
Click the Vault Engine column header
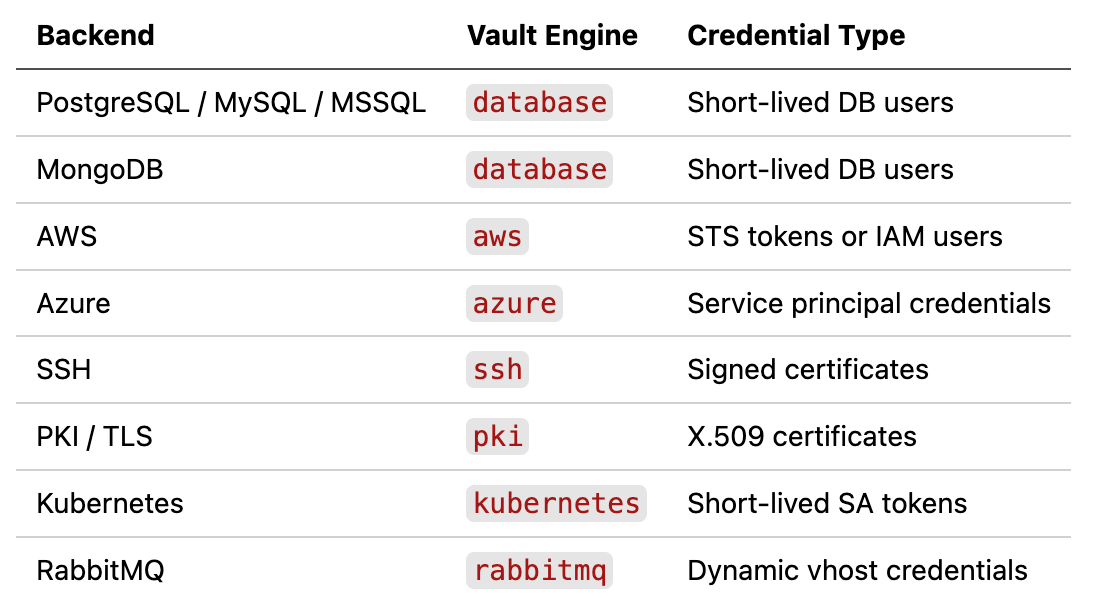click(x=552, y=35)
